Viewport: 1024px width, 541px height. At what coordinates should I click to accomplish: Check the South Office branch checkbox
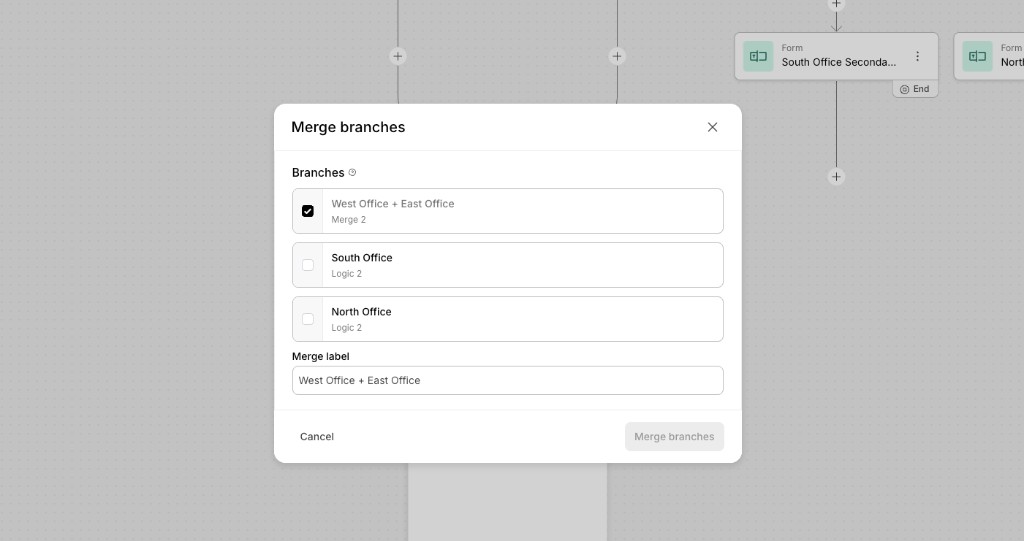[308, 265]
